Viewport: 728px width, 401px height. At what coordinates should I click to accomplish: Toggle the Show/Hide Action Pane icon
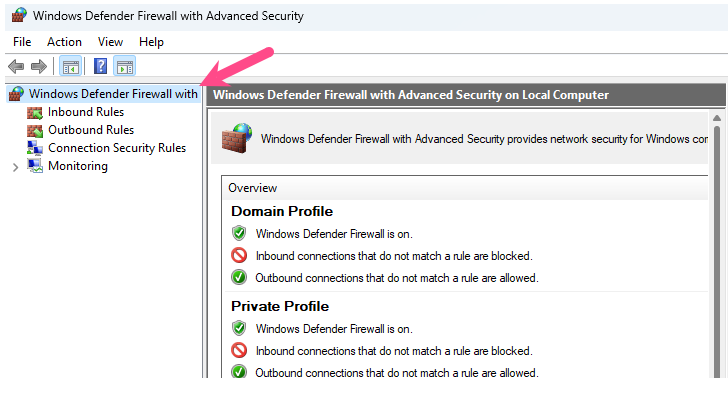click(x=124, y=66)
